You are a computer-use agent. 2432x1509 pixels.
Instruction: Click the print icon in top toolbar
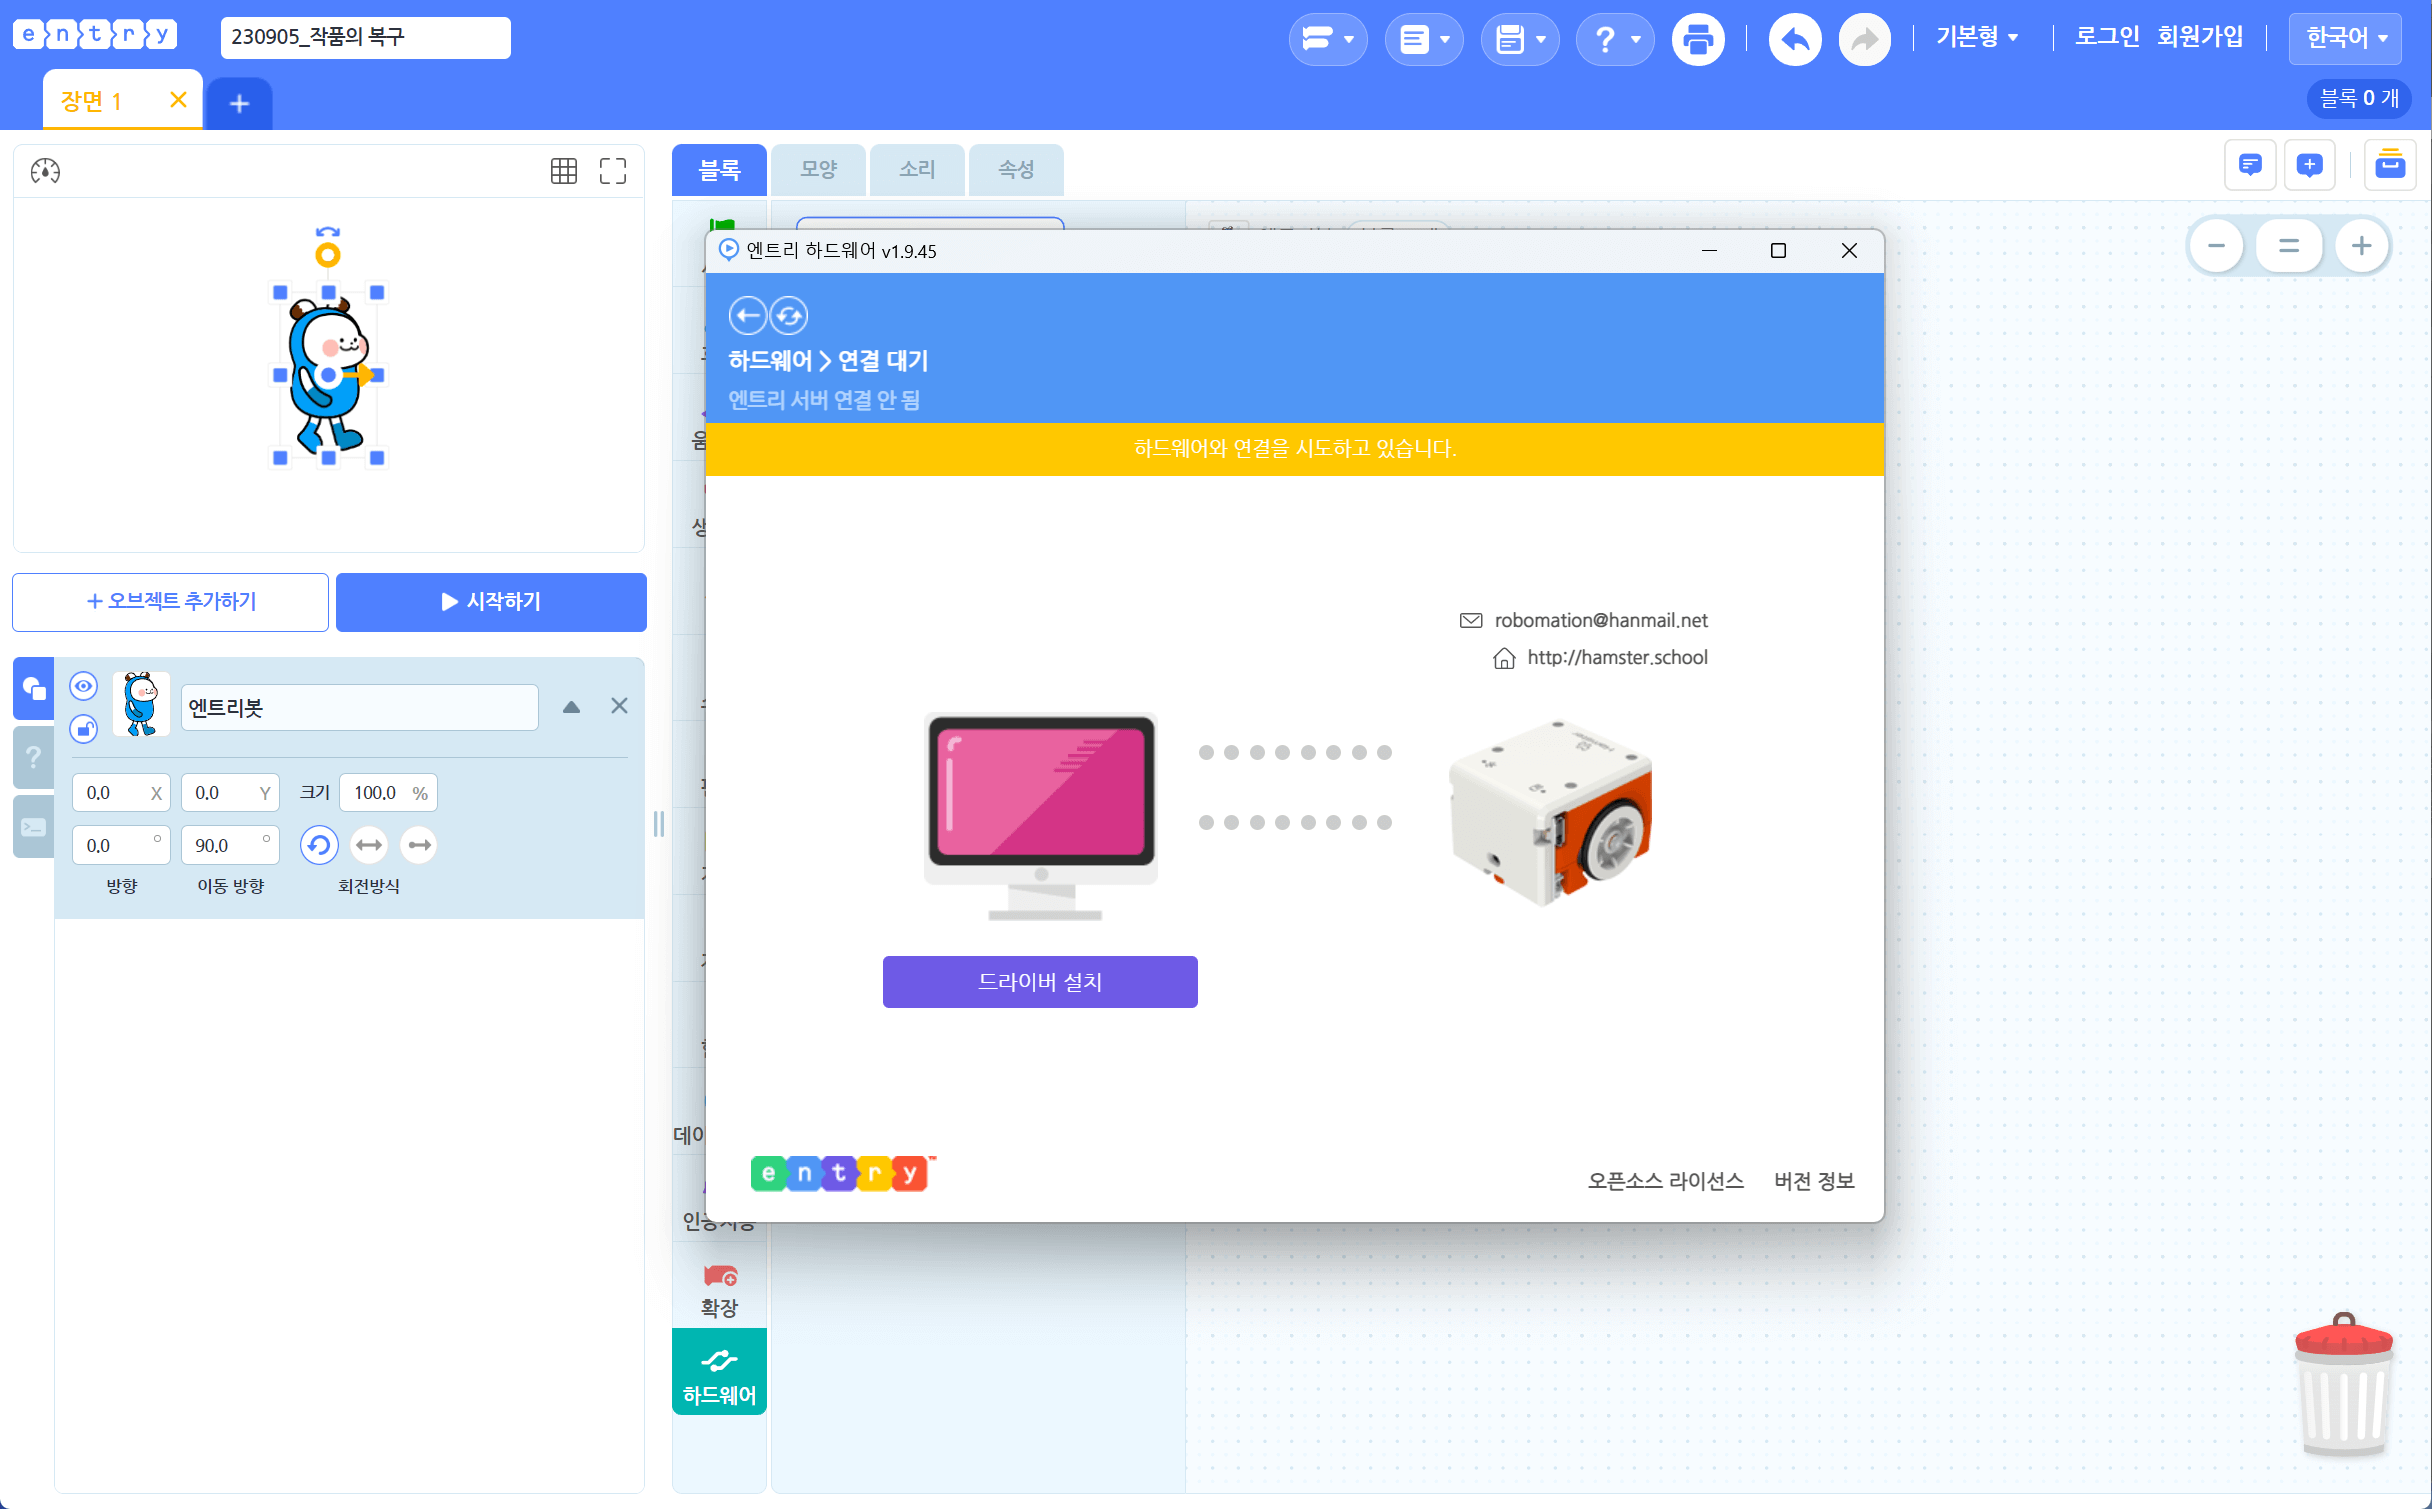1698,40
